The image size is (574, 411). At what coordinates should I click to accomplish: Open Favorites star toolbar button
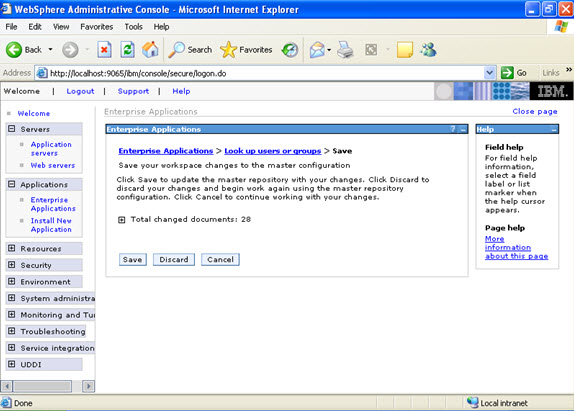pos(246,50)
